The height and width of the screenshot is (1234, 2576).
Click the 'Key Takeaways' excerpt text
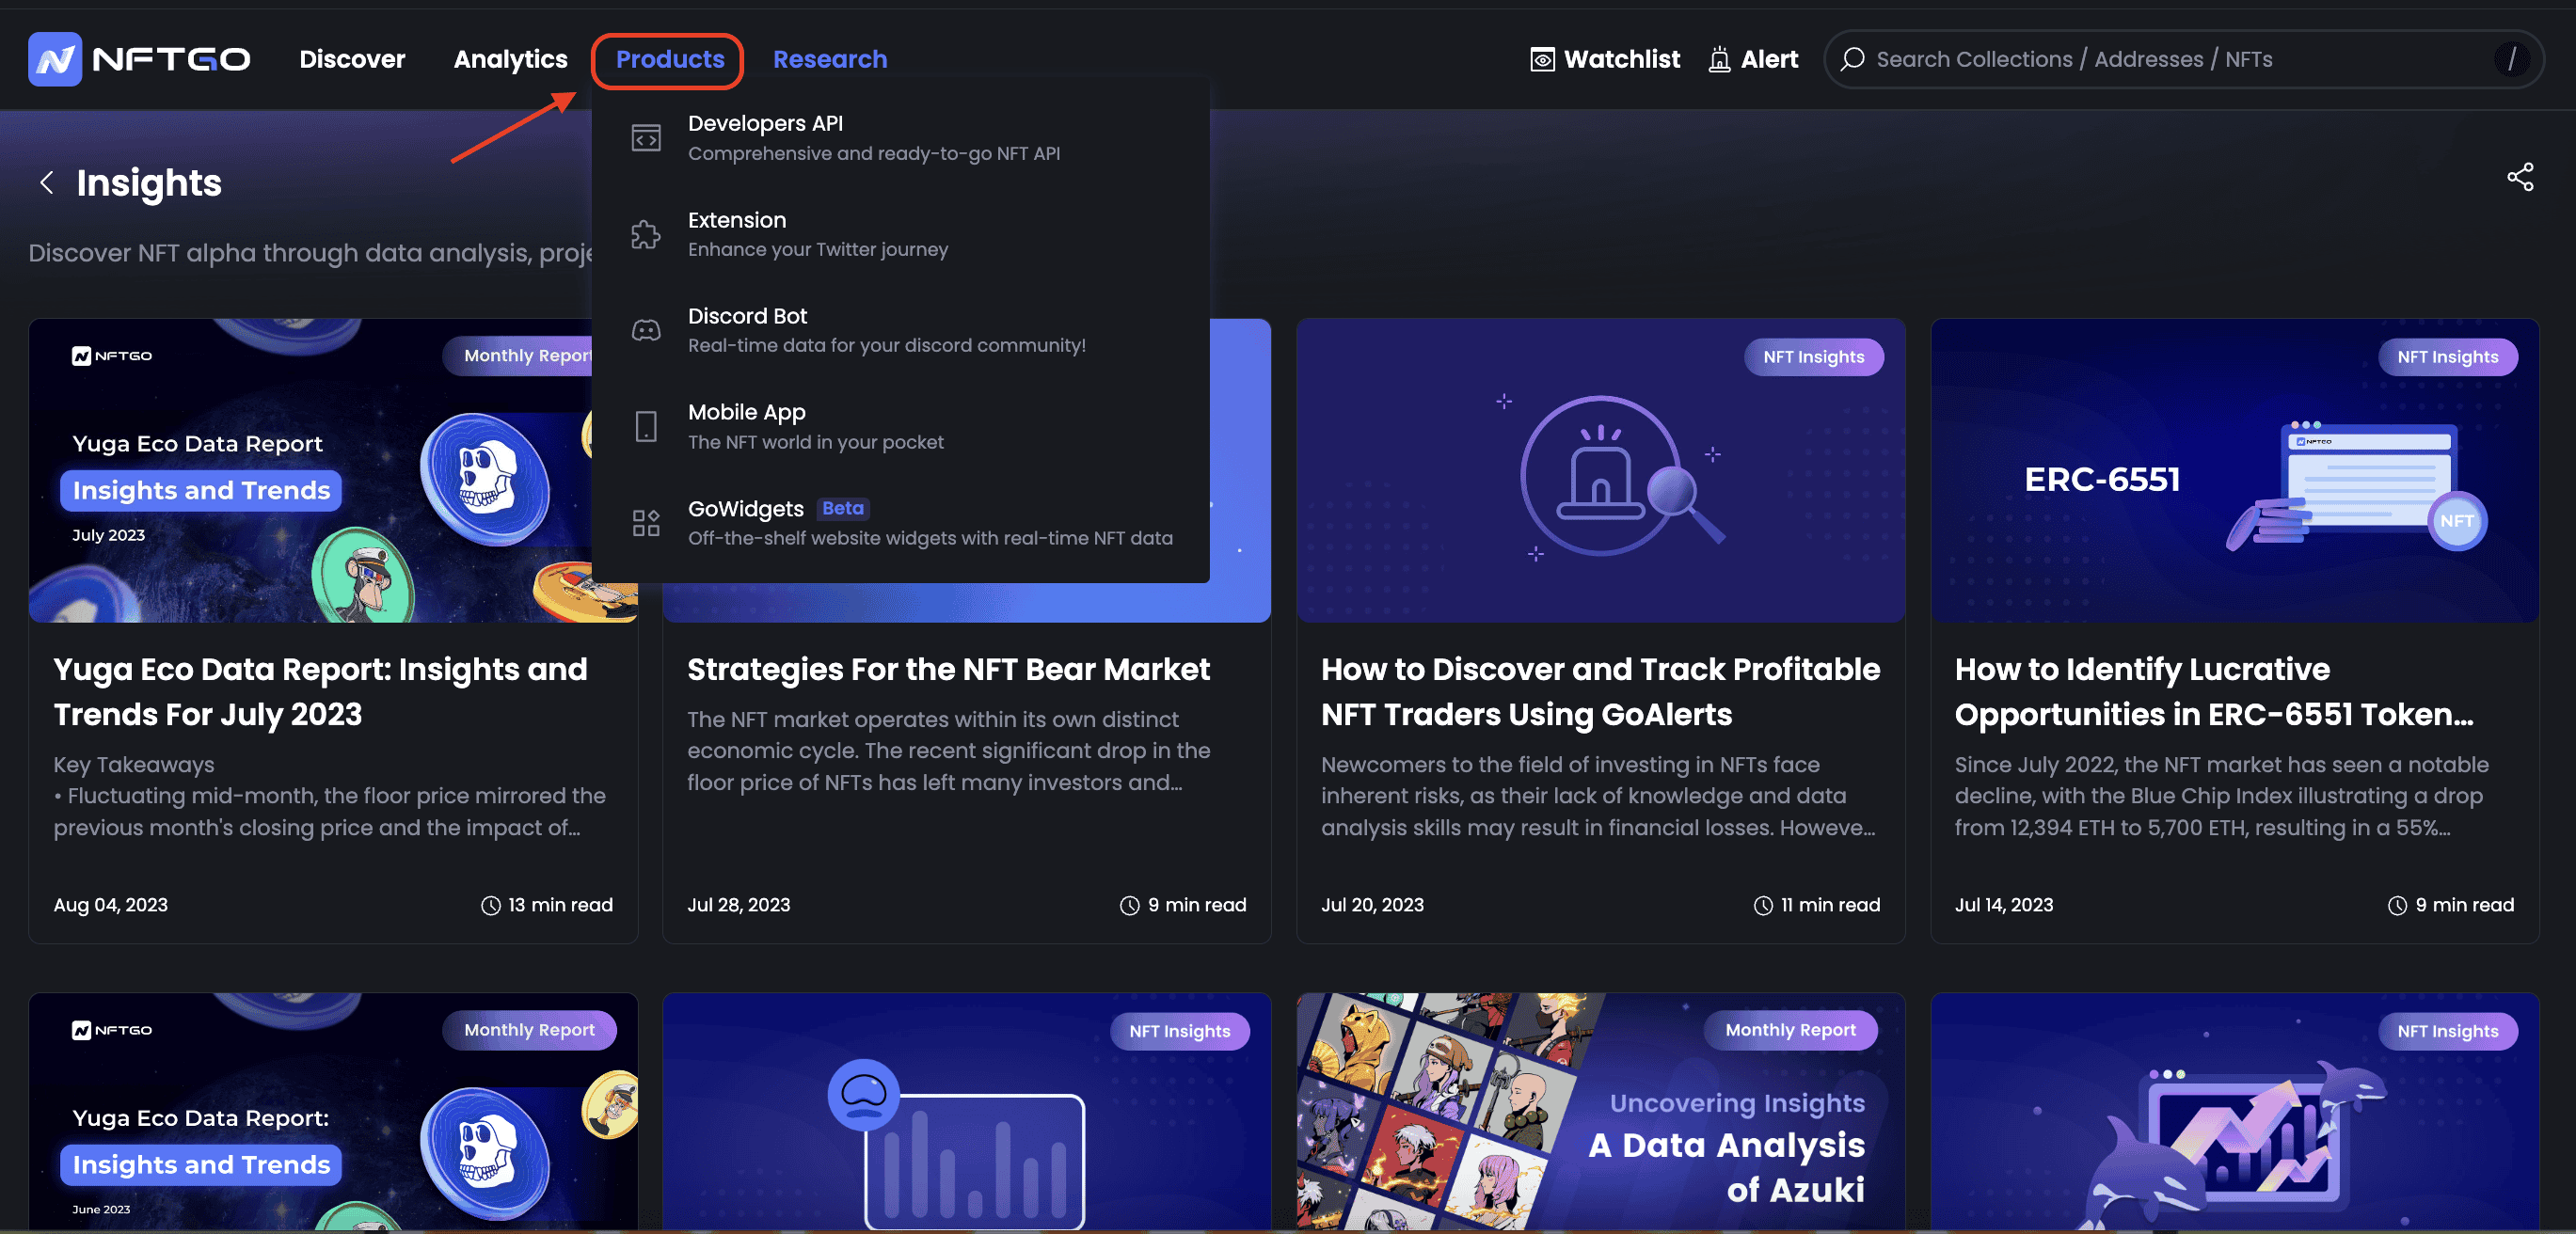[x=133, y=764]
